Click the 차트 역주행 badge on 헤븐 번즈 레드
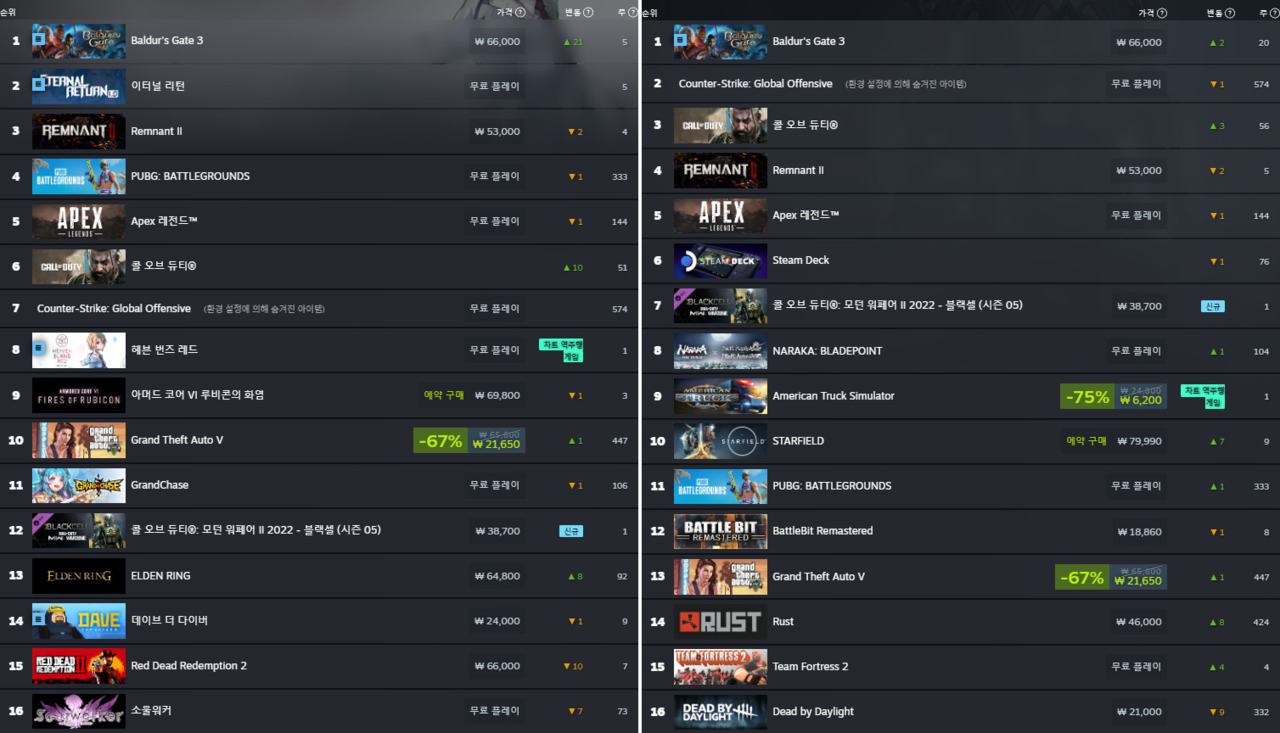1280x733 pixels. click(561, 350)
